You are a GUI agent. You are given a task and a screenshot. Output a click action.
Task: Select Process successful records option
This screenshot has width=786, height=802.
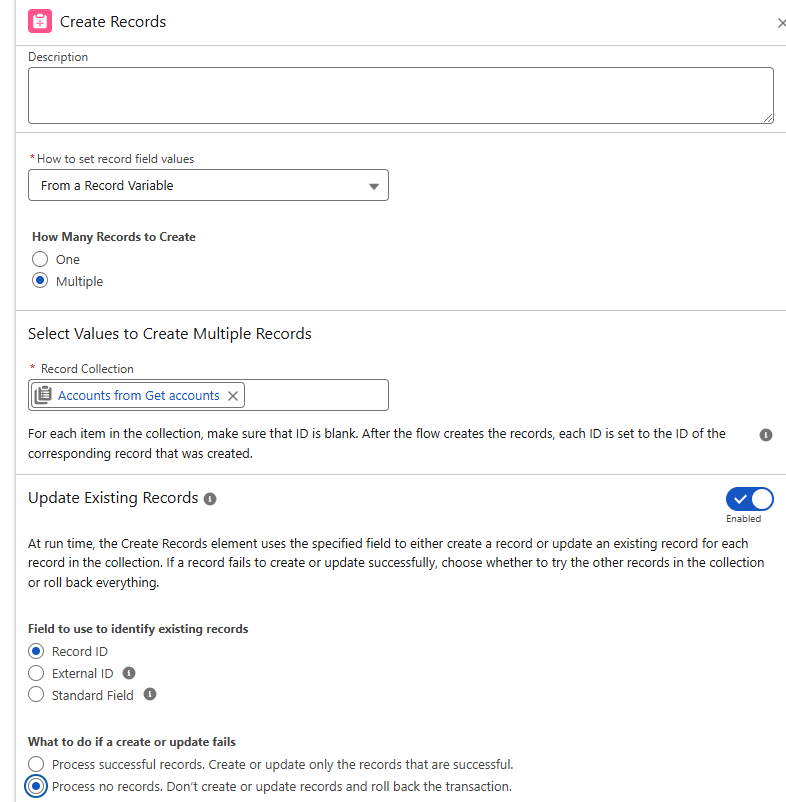point(36,764)
